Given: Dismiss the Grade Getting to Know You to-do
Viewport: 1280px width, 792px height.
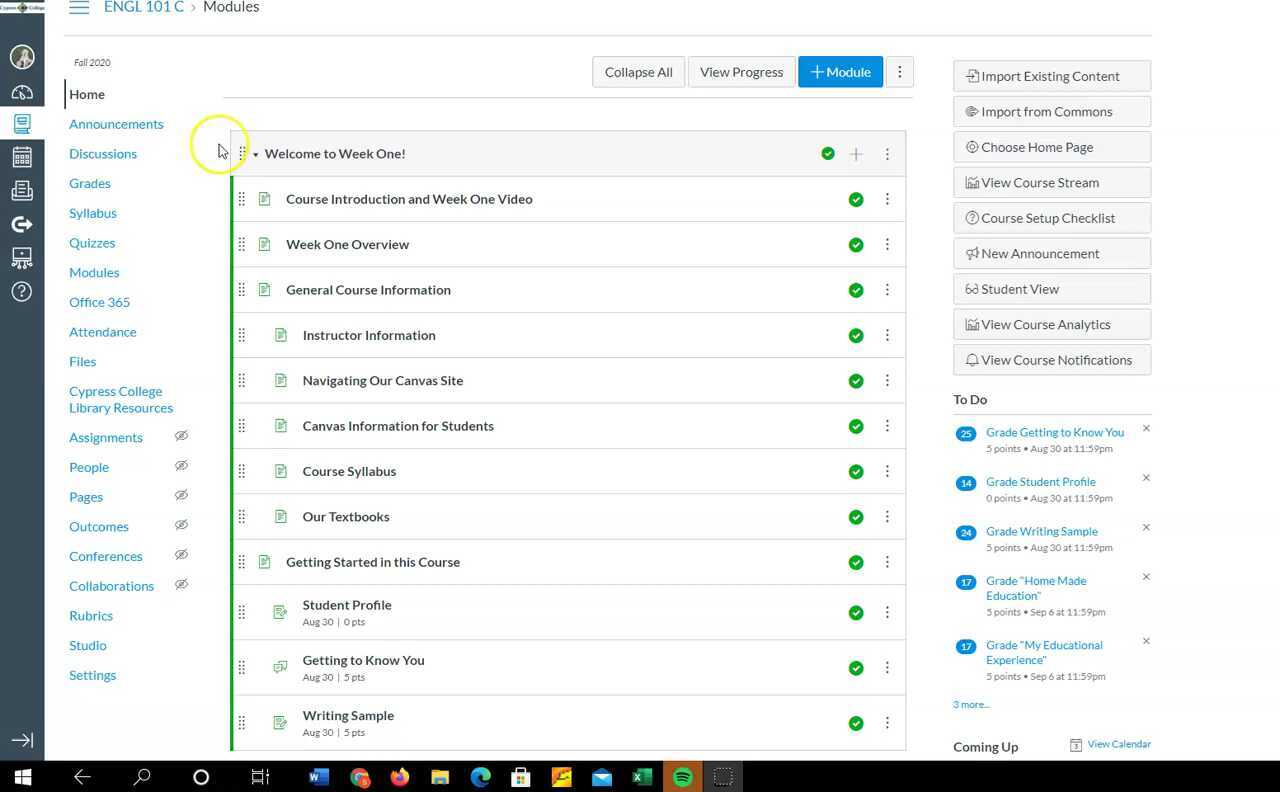Looking at the screenshot, I should pos(1146,429).
